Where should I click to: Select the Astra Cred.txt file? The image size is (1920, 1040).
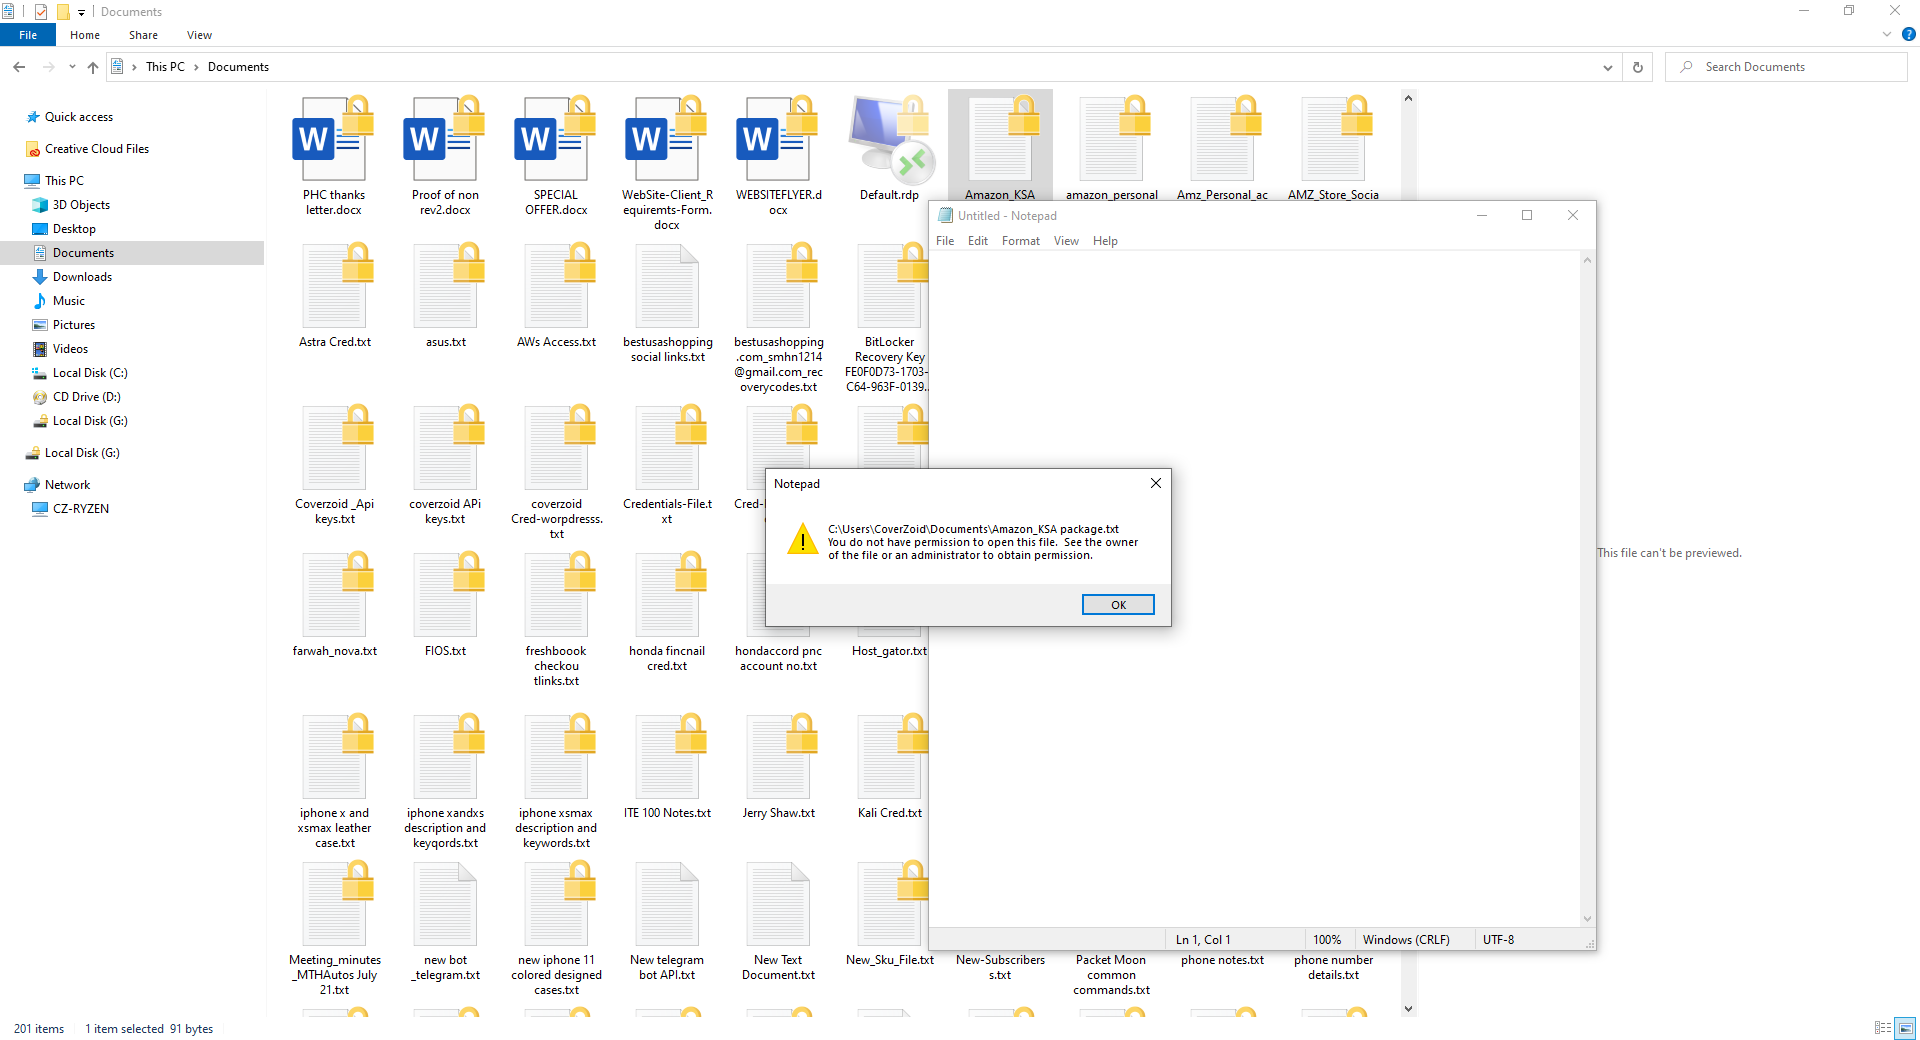coord(334,296)
